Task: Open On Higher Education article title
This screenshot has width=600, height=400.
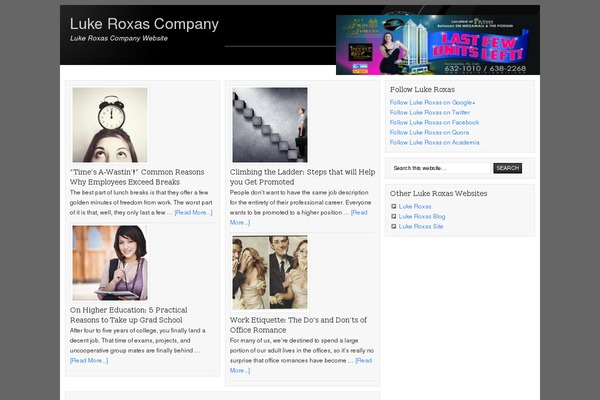Action: coord(129,315)
